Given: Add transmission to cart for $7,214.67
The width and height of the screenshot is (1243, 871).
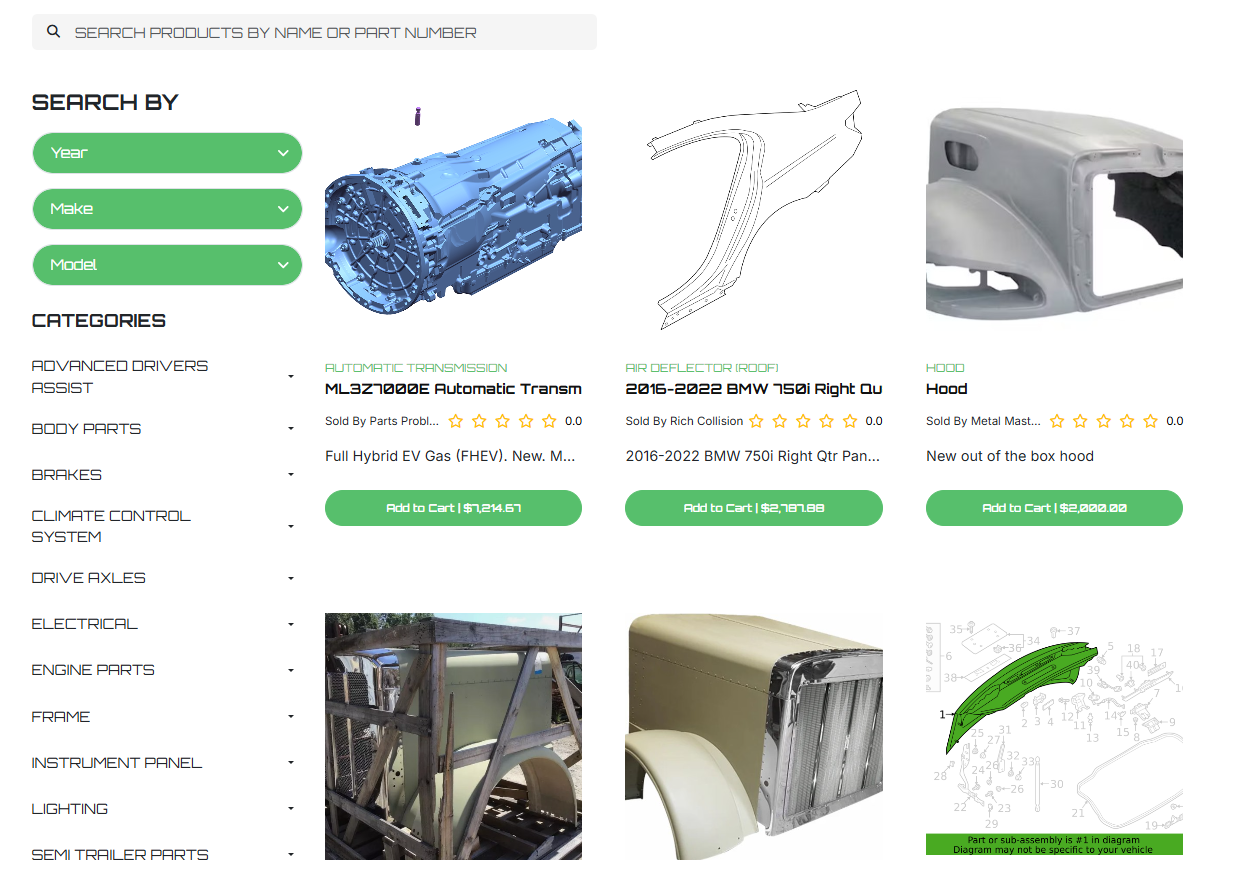Looking at the screenshot, I should [453, 508].
